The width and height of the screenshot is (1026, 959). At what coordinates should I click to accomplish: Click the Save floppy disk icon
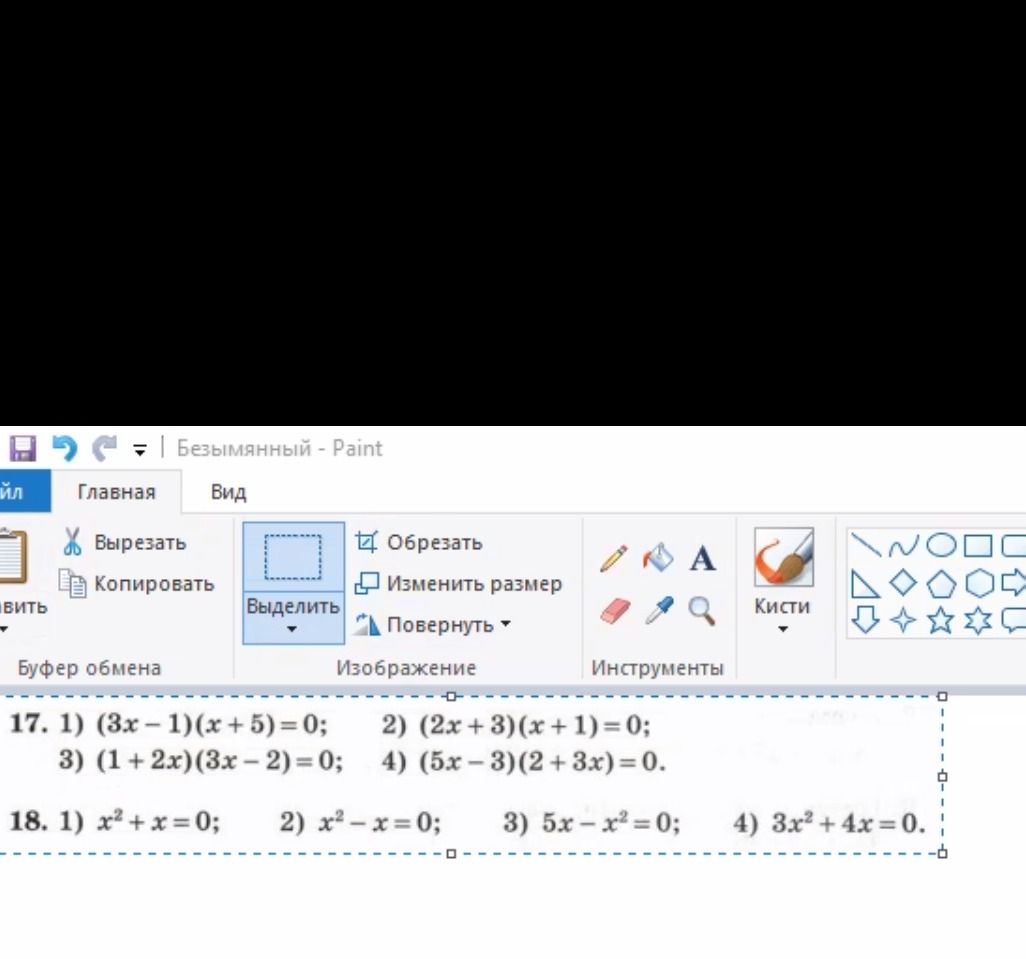pyautogui.click(x=23, y=449)
